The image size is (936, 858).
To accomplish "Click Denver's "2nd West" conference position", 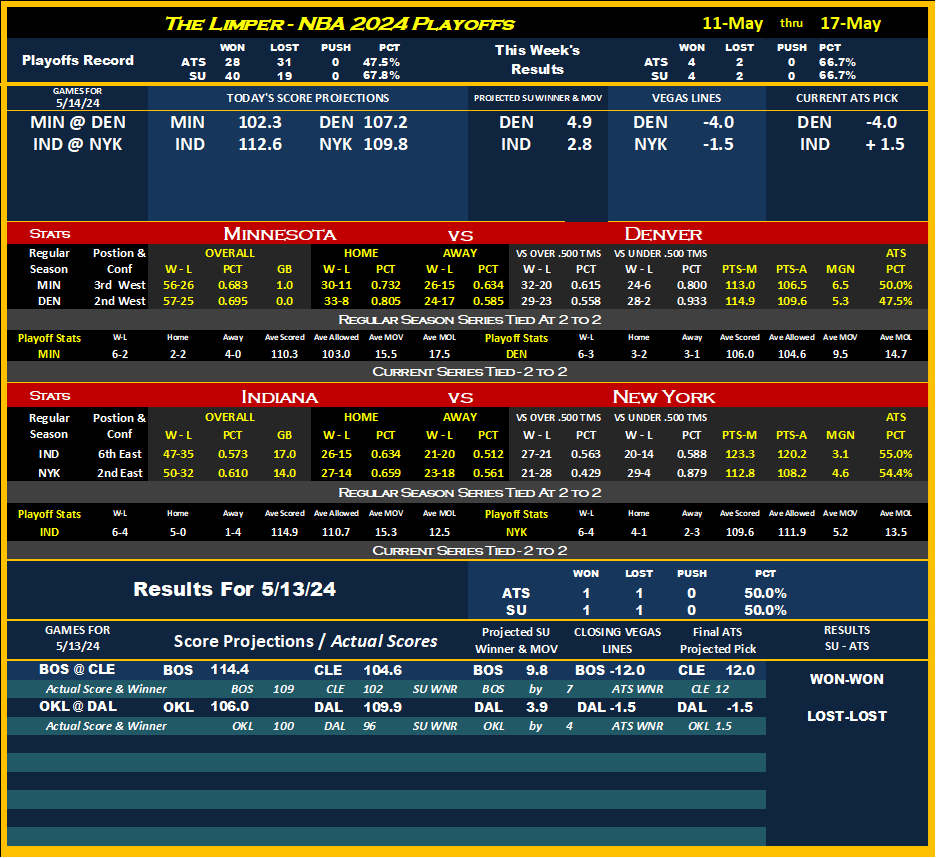I will (x=119, y=302).
